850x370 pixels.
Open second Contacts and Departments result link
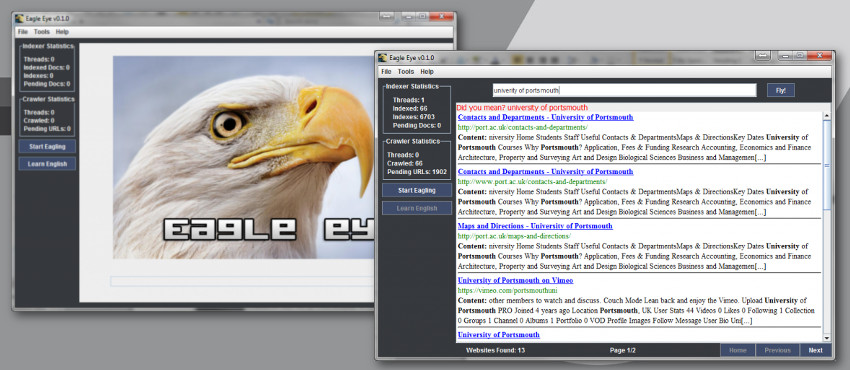coord(545,171)
